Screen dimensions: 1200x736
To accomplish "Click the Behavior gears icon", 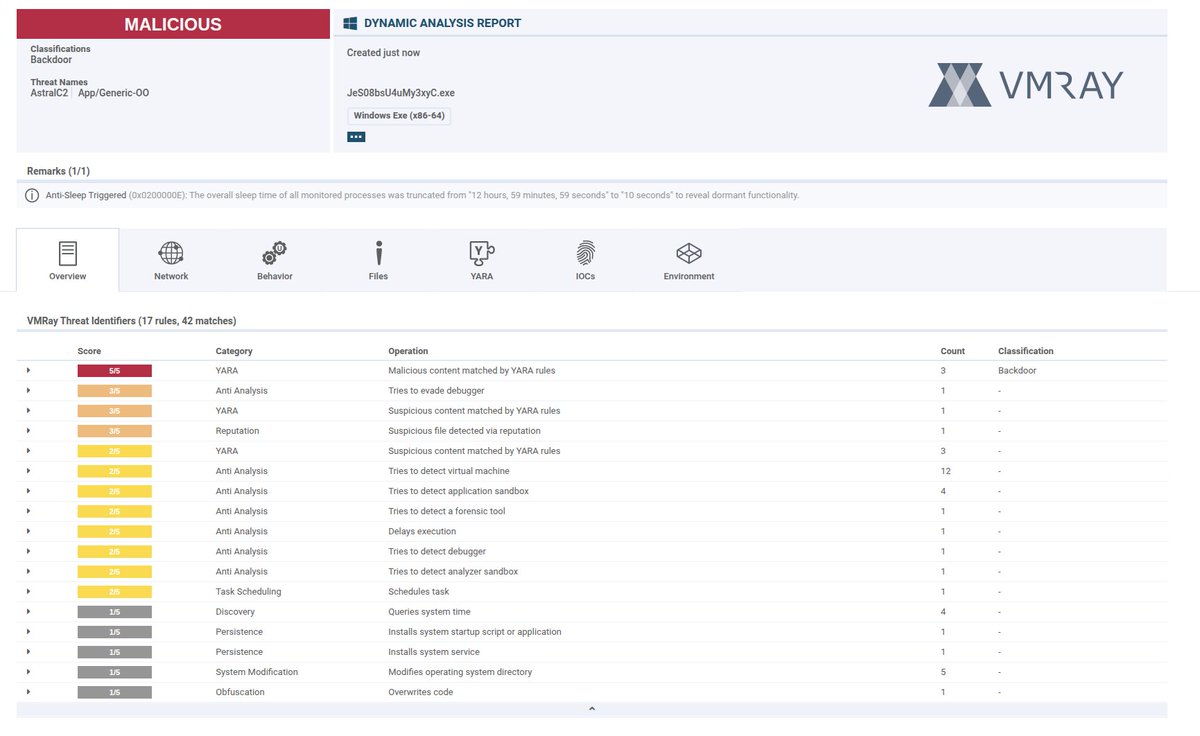I will tap(274, 252).
